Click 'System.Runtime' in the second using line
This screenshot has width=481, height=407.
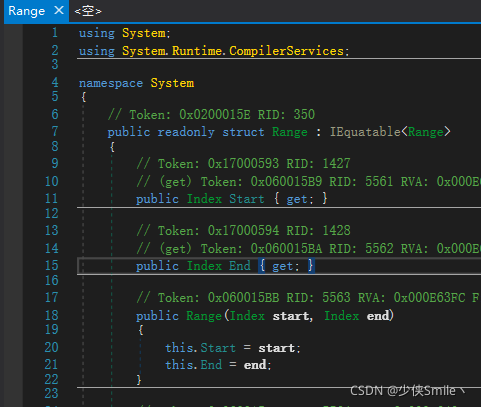coord(172,51)
